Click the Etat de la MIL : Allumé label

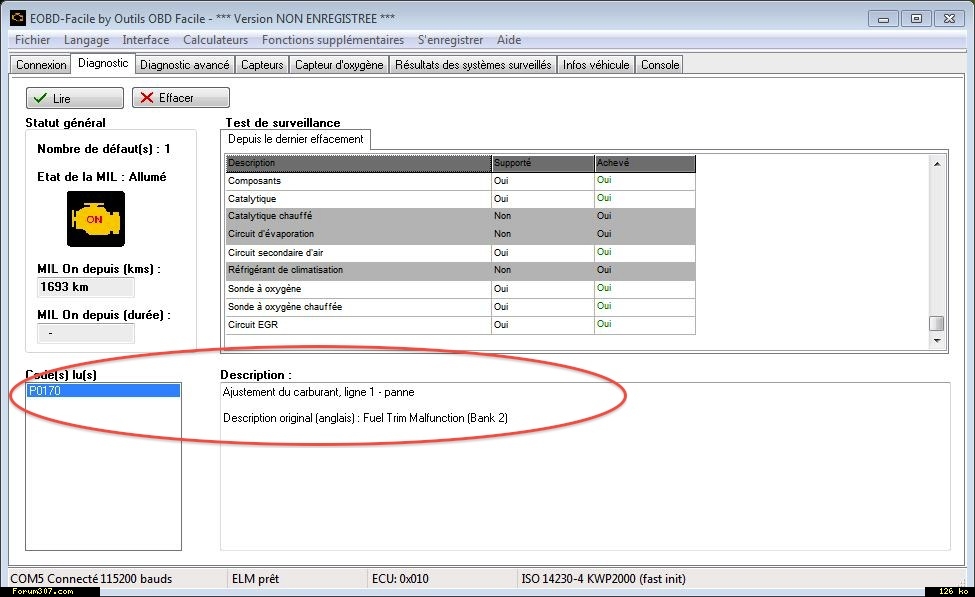tap(101, 177)
